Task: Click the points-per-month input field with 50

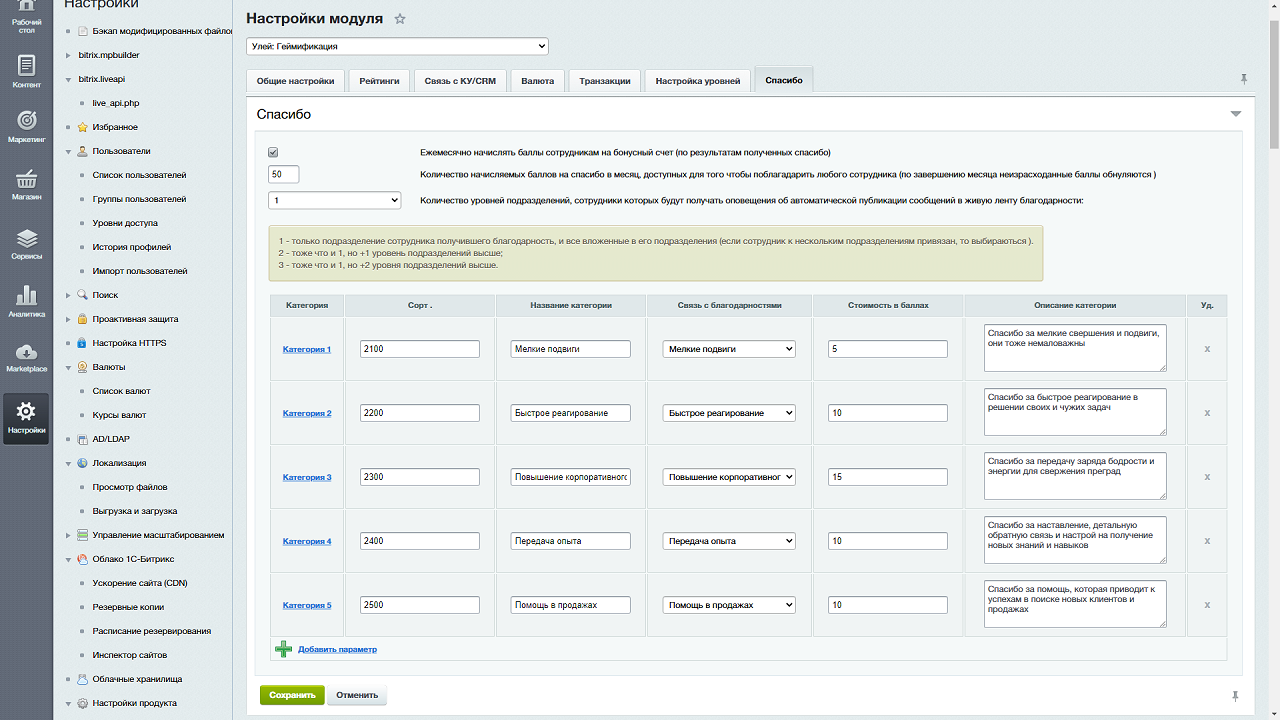Action: click(284, 174)
